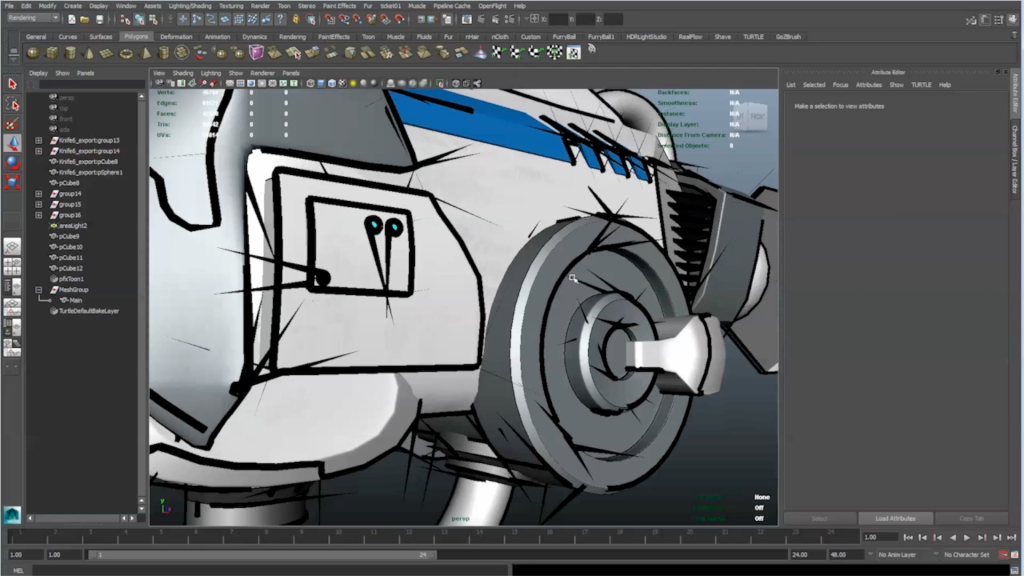This screenshot has height=576, width=1024.
Task: Click the Save Scene icon
Action: click(99, 19)
